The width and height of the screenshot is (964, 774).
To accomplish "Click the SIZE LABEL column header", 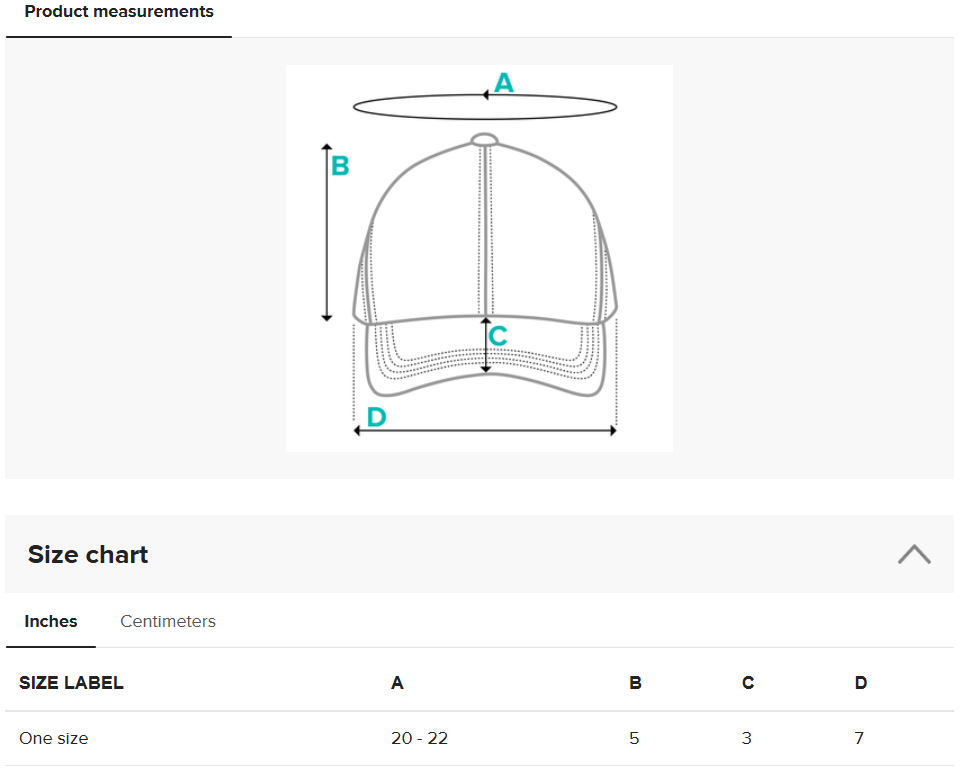I will point(71,683).
